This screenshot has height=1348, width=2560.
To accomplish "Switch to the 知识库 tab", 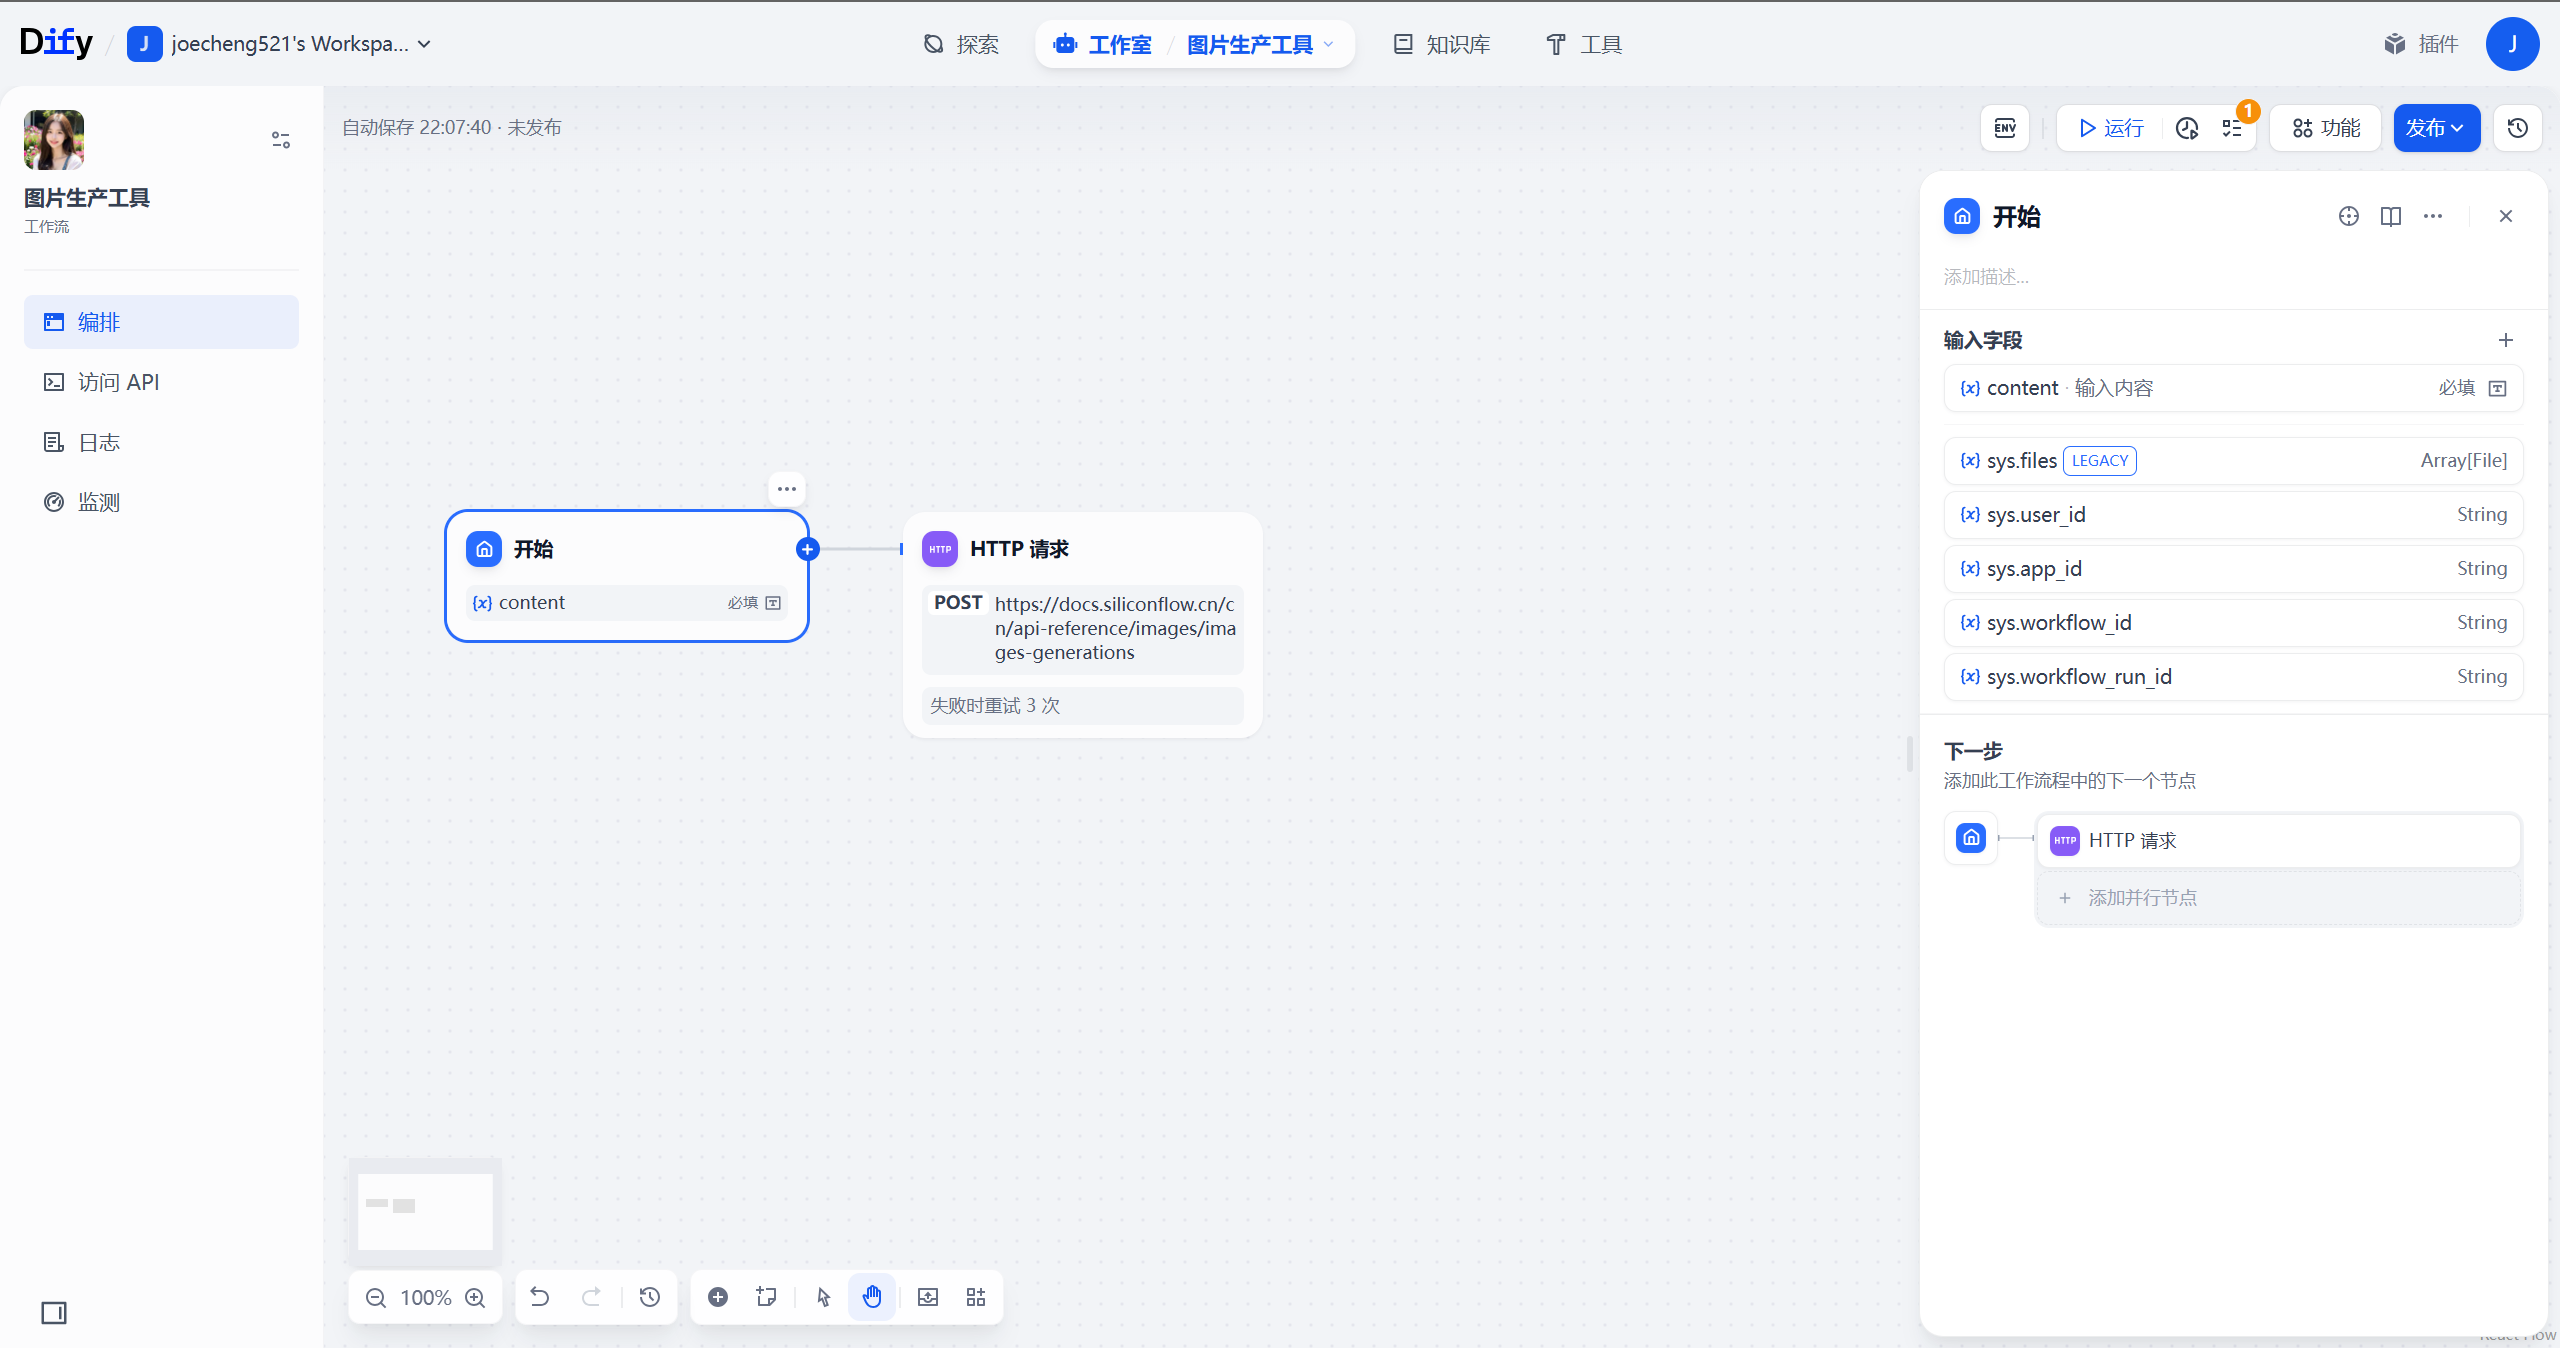I will 1440,44.
